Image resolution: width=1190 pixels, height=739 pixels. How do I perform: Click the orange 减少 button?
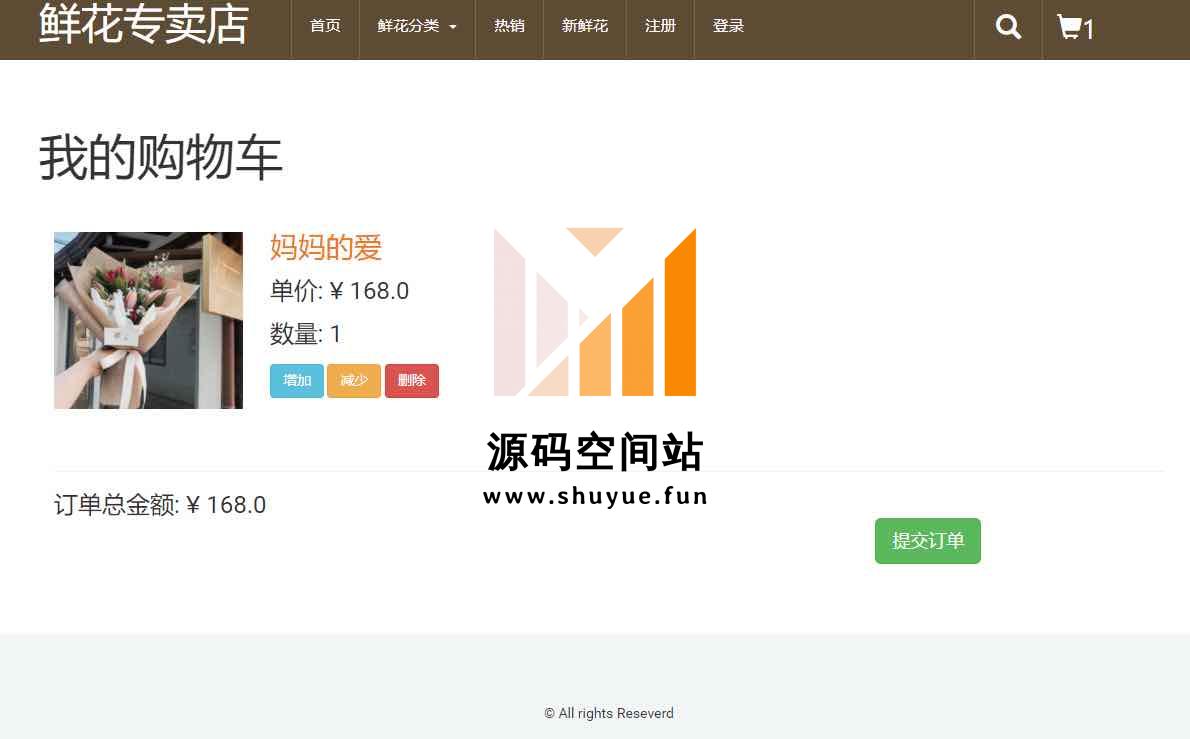coord(354,380)
